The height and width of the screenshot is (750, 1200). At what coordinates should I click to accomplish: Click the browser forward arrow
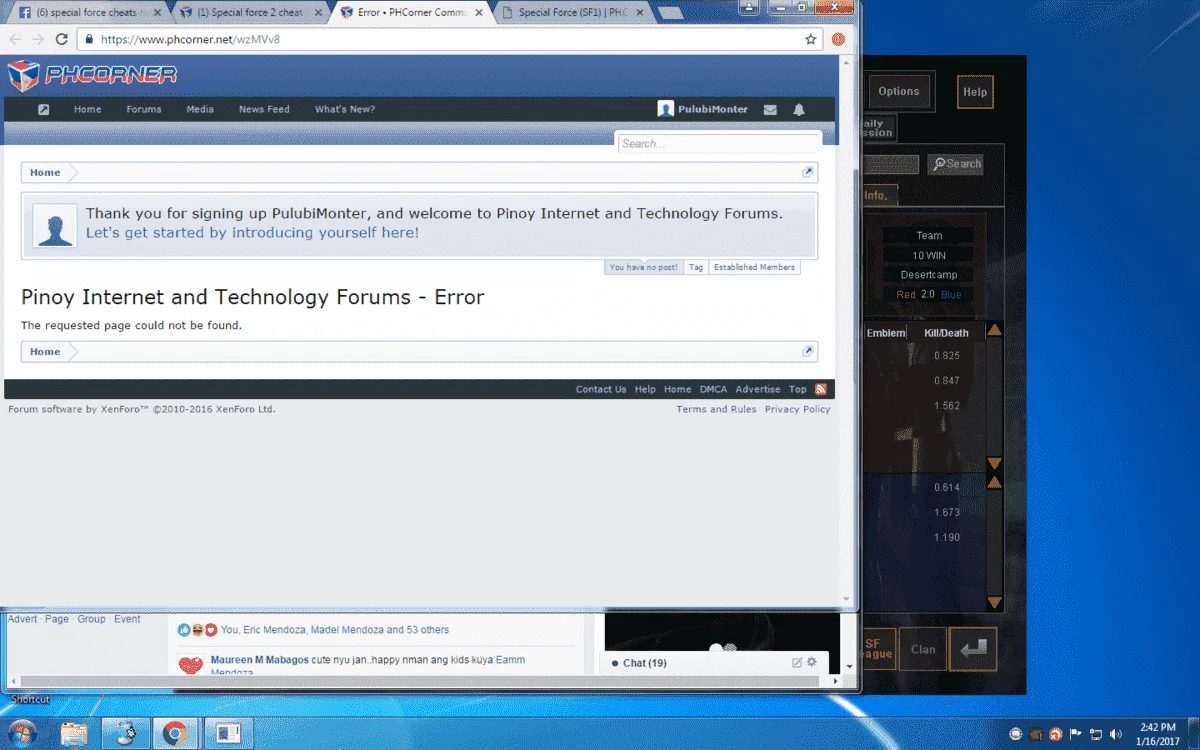click(x=38, y=39)
